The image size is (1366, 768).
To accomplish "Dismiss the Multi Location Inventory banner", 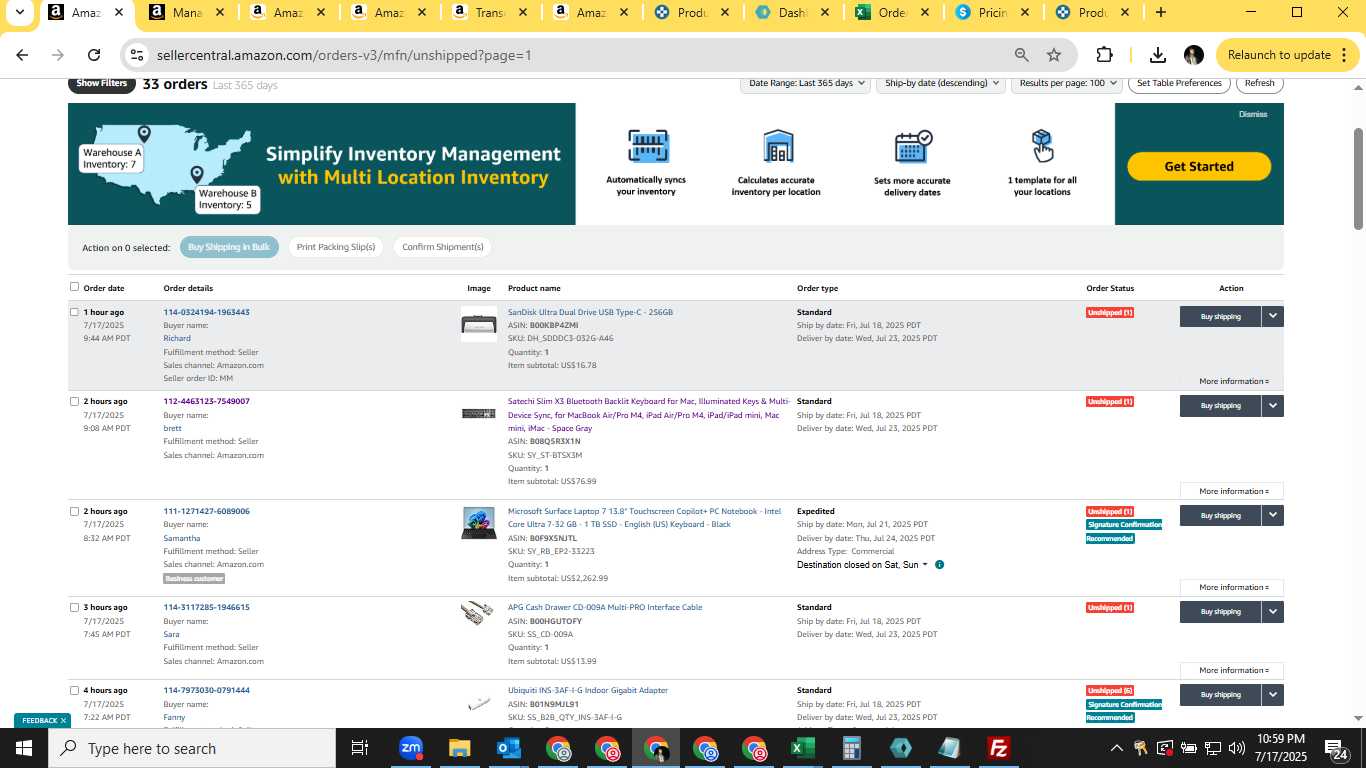I will pos(1253,114).
